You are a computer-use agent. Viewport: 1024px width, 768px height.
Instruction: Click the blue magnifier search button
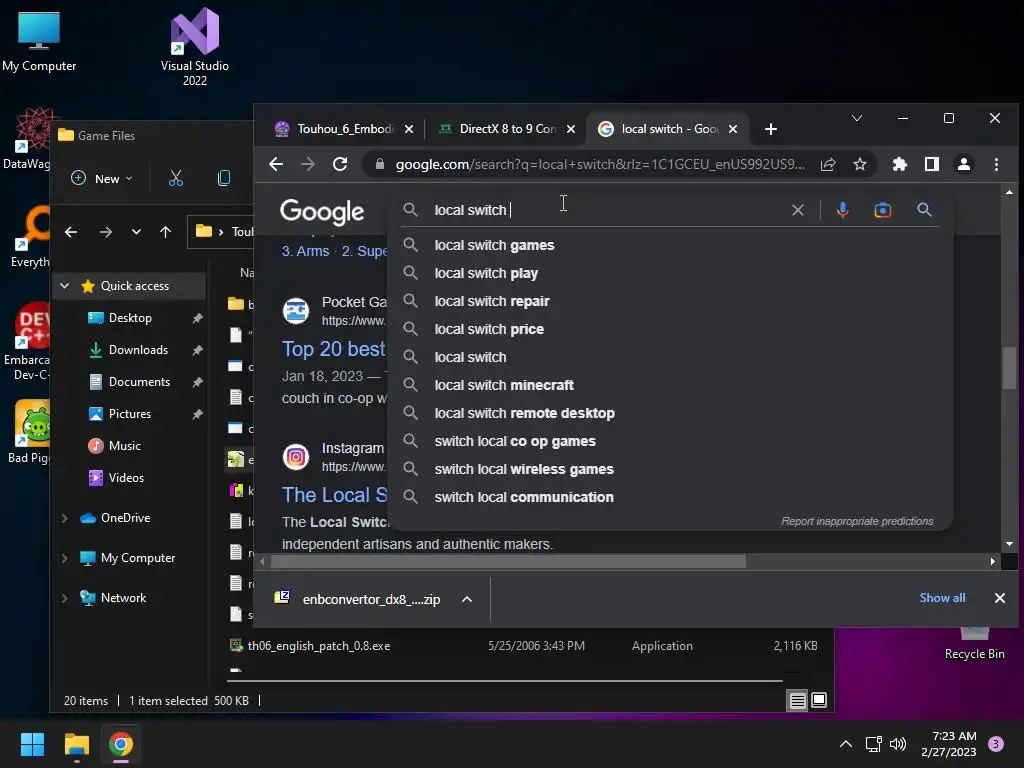point(924,210)
